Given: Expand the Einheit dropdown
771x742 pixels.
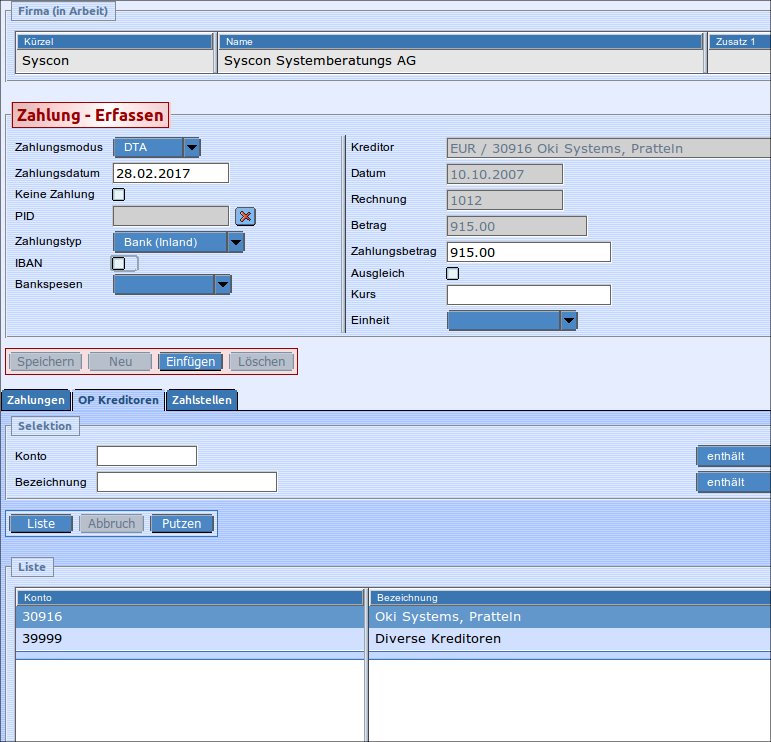Looking at the screenshot, I should coord(568,321).
